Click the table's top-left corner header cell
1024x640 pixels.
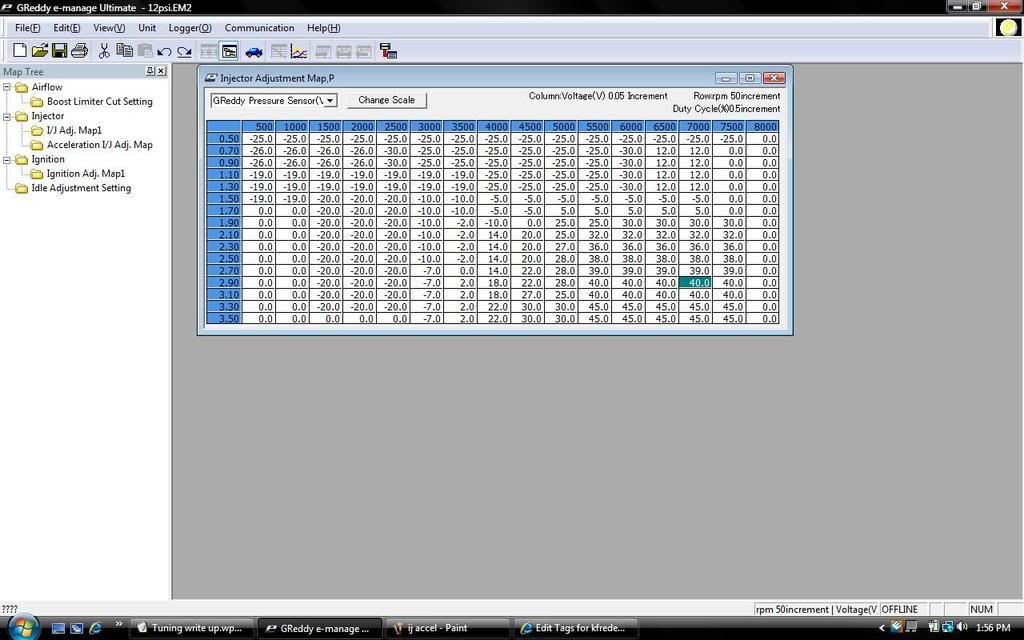click(x=224, y=126)
